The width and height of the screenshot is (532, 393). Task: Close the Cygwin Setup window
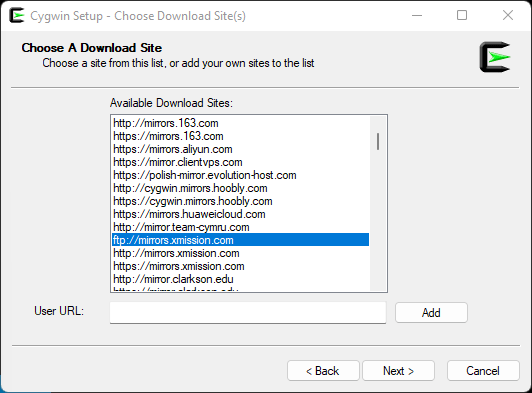pyautogui.click(x=508, y=15)
